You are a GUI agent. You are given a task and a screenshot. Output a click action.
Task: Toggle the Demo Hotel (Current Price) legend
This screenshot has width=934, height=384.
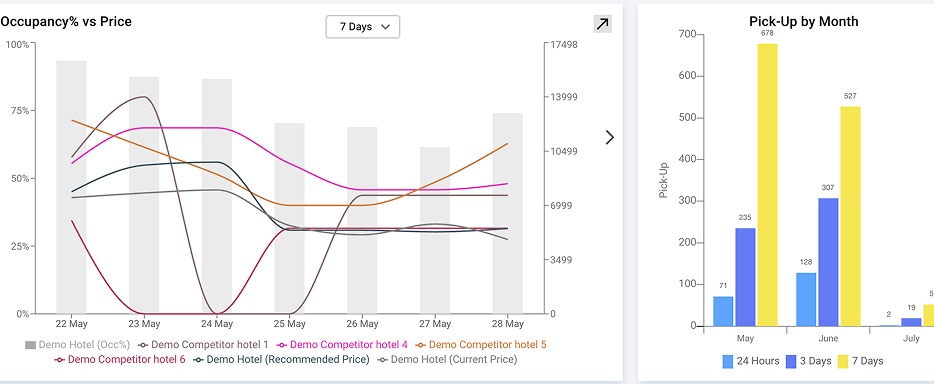[447, 360]
